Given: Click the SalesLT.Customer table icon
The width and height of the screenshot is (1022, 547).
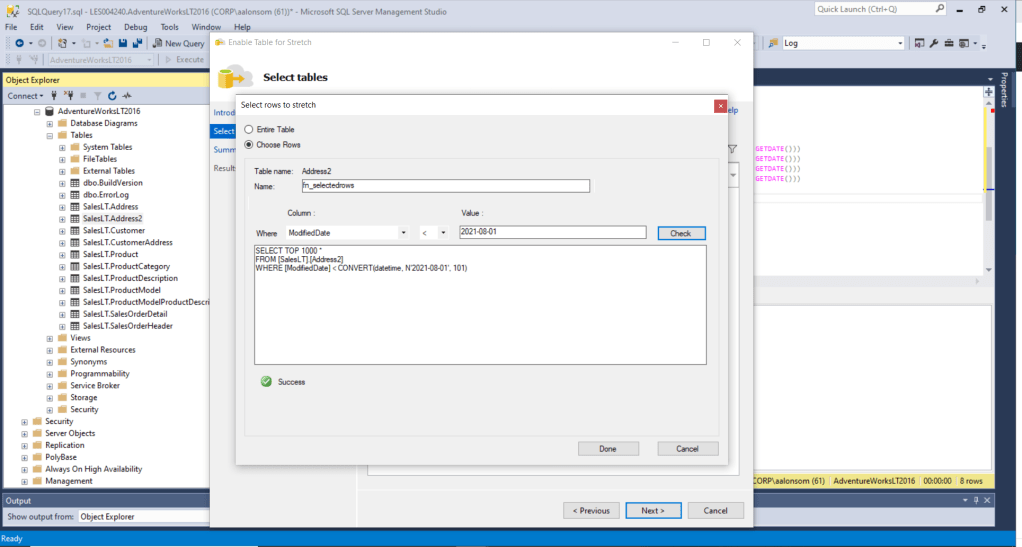Looking at the screenshot, I should point(75,230).
